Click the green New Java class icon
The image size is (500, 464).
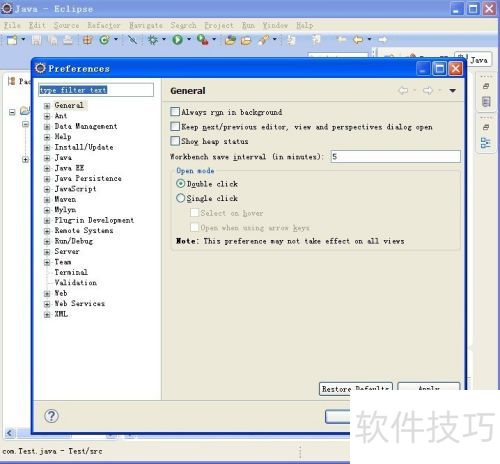pos(104,40)
